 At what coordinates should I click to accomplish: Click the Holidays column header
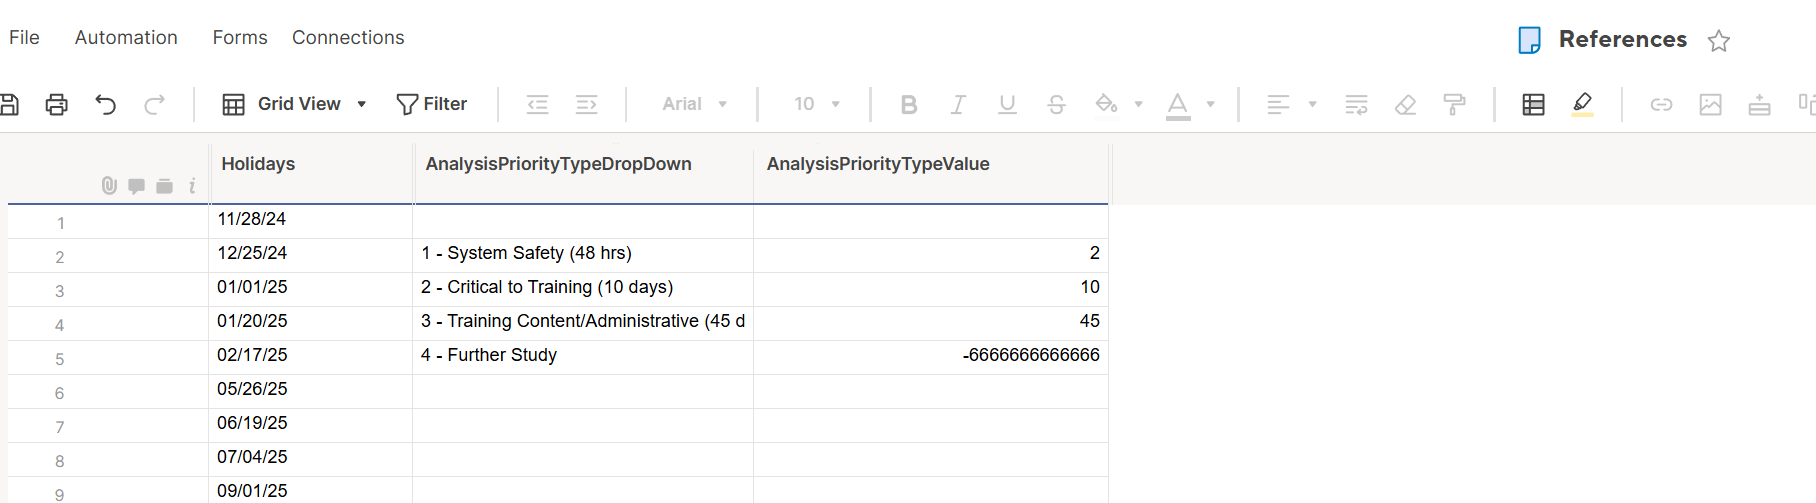(258, 164)
